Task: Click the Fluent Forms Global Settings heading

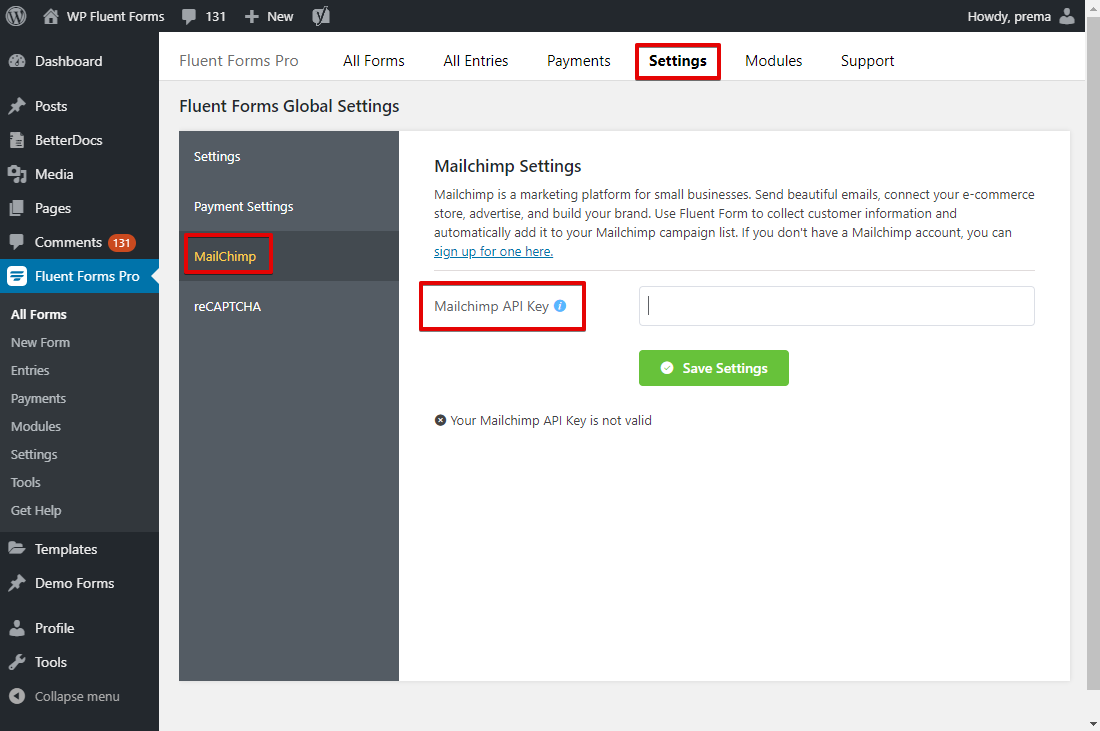Action: click(289, 106)
